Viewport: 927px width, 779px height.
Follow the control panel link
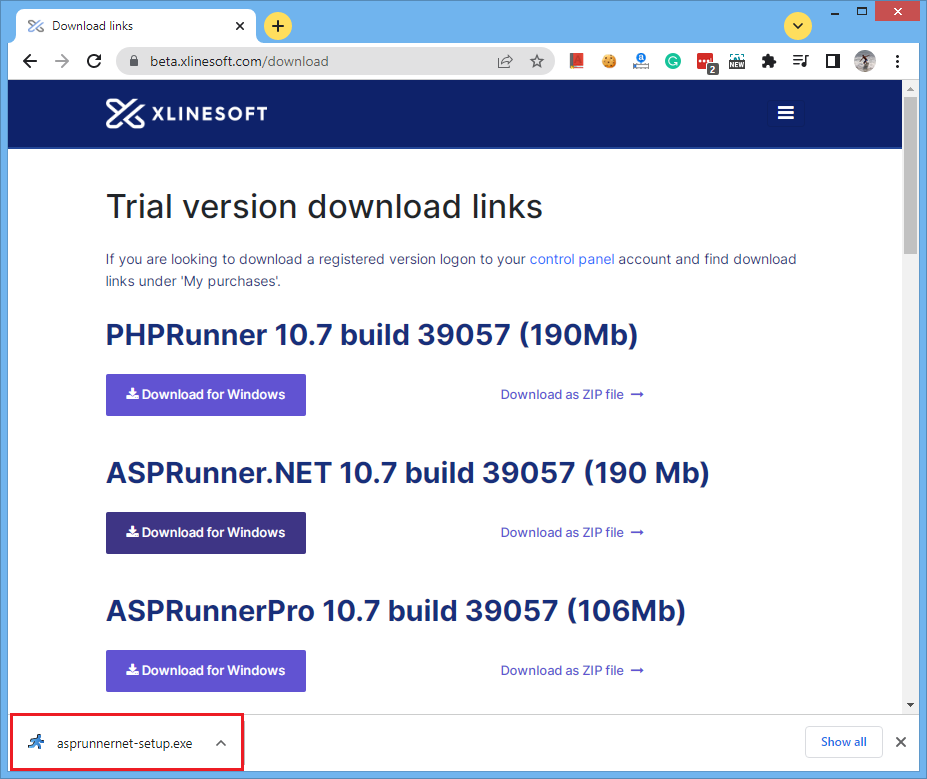coord(572,259)
